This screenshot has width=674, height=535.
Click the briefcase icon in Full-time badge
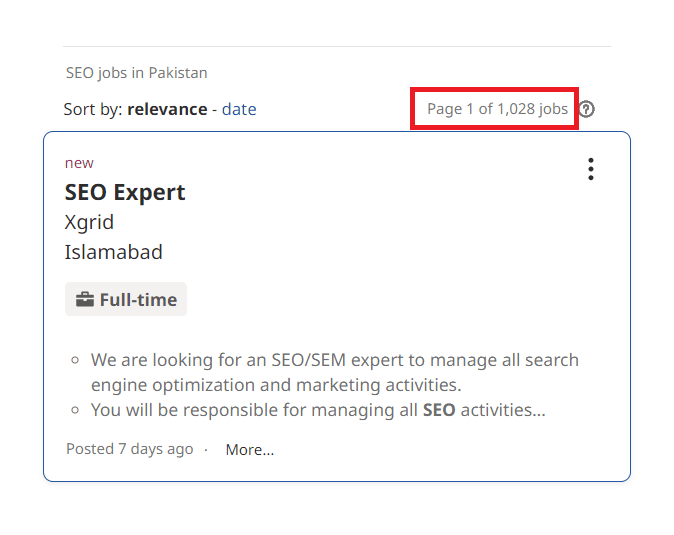(x=85, y=300)
